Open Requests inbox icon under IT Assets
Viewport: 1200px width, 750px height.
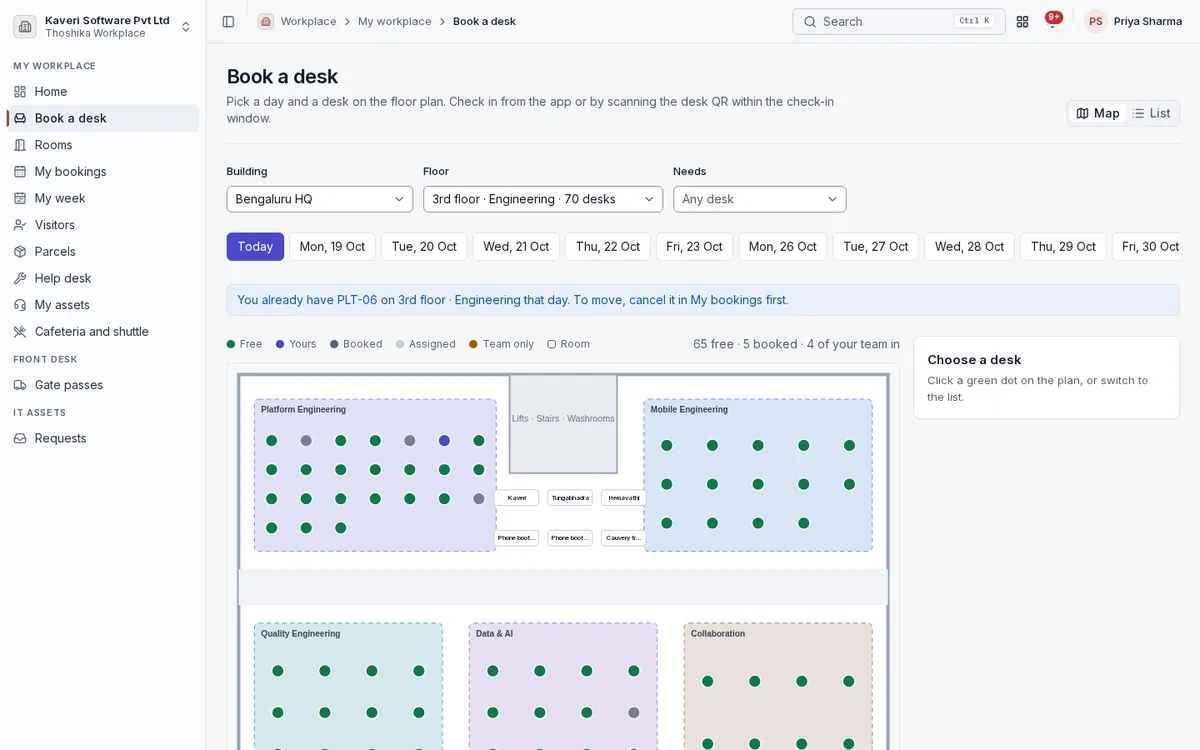point(20,438)
